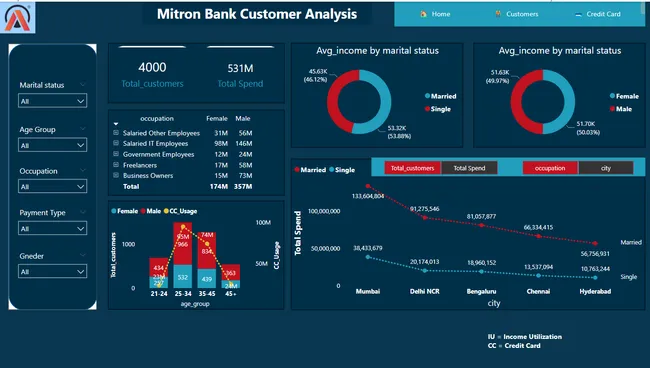Click Single legend in line chart
The width and height of the screenshot is (650, 368).
[342, 170]
